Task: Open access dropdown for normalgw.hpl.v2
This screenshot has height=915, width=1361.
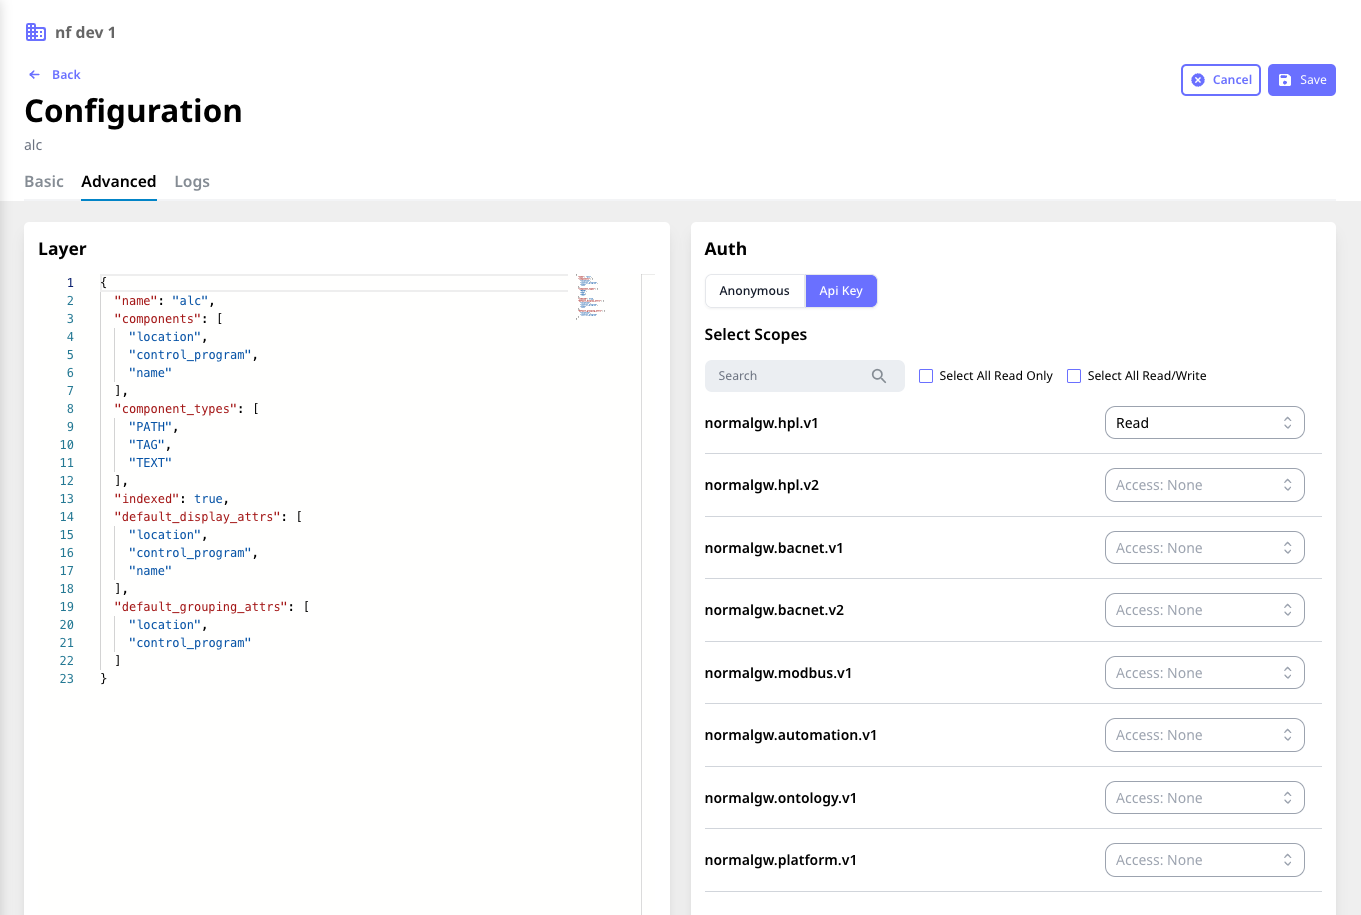Action: [x=1205, y=485]
